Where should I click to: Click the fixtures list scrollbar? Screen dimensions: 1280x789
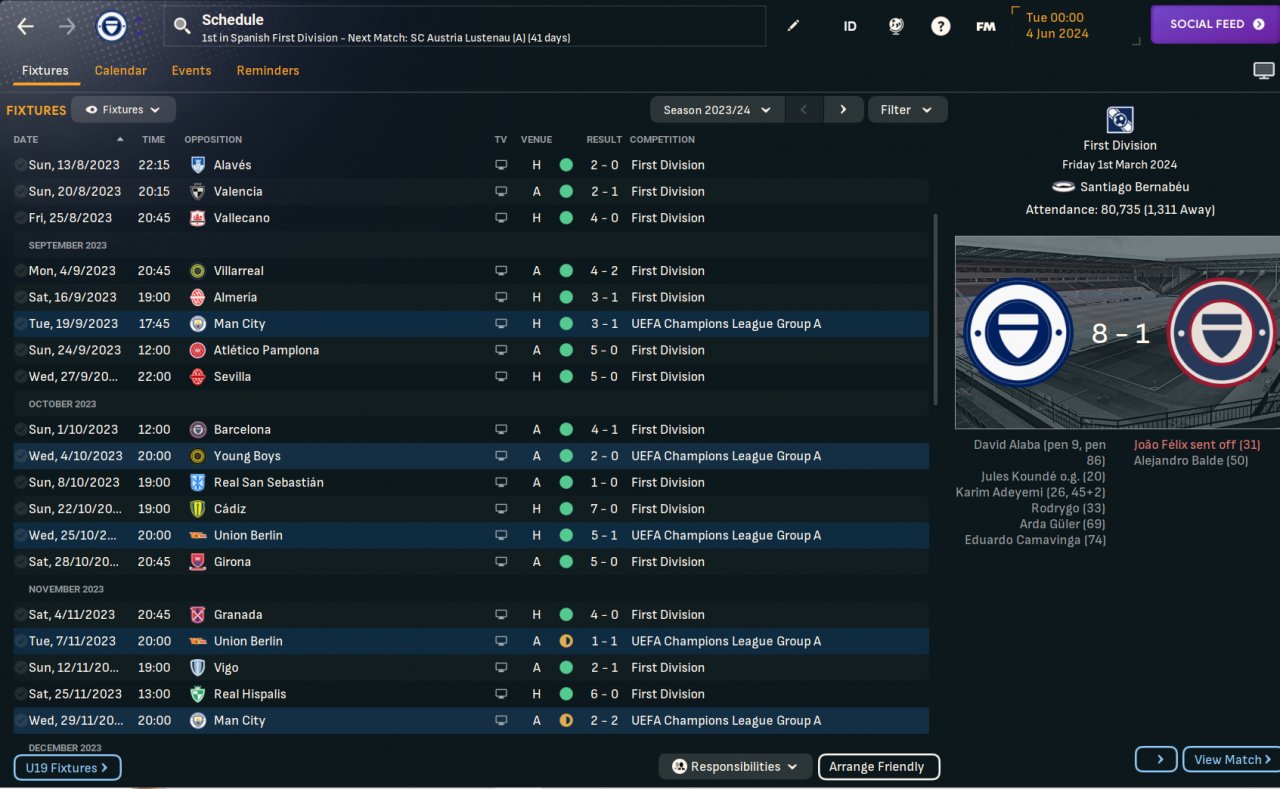tap(936, 309)
